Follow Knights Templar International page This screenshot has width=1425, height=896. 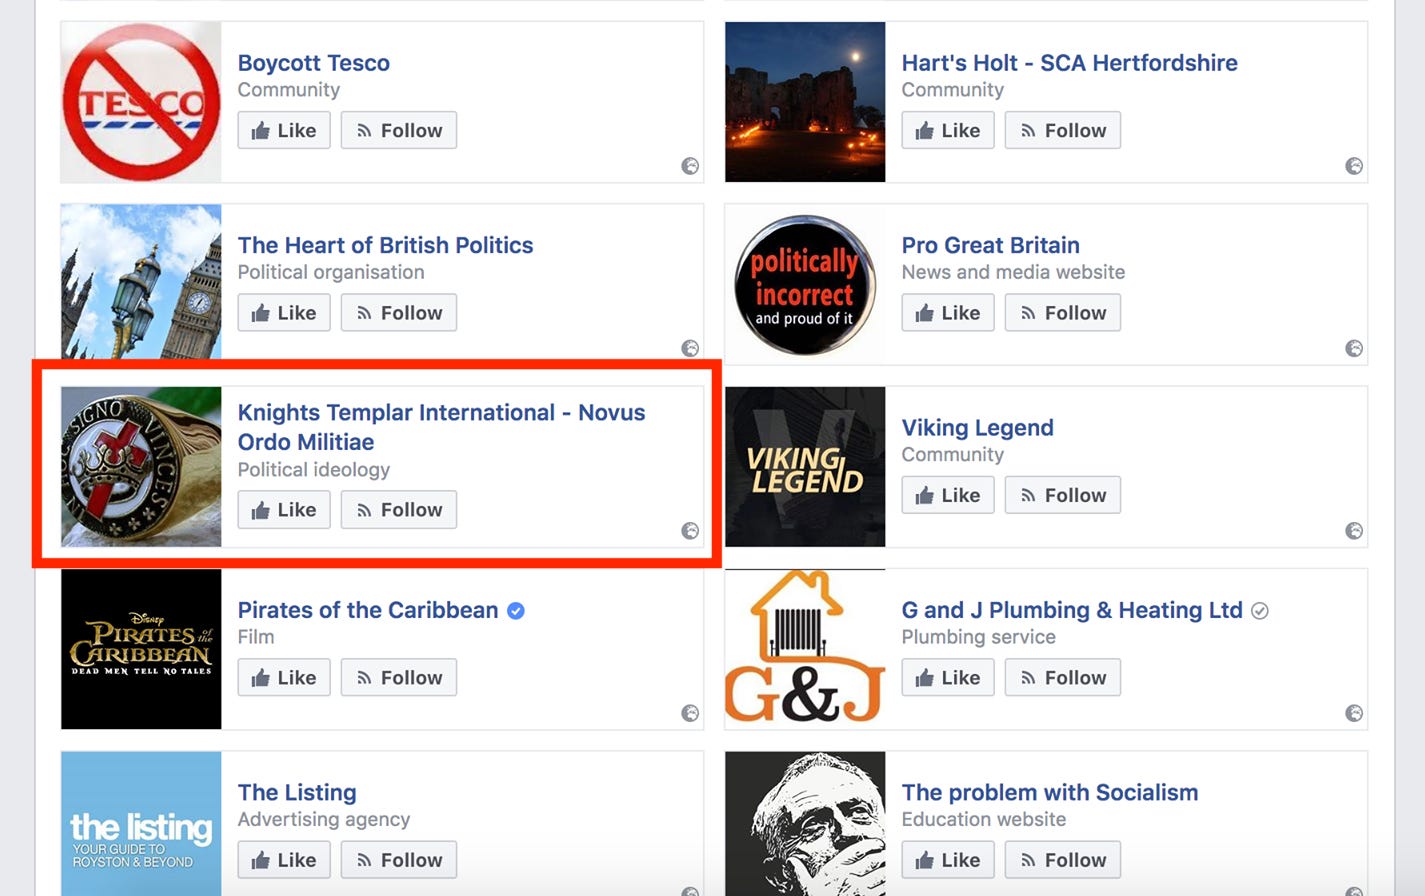click(399, 510)
